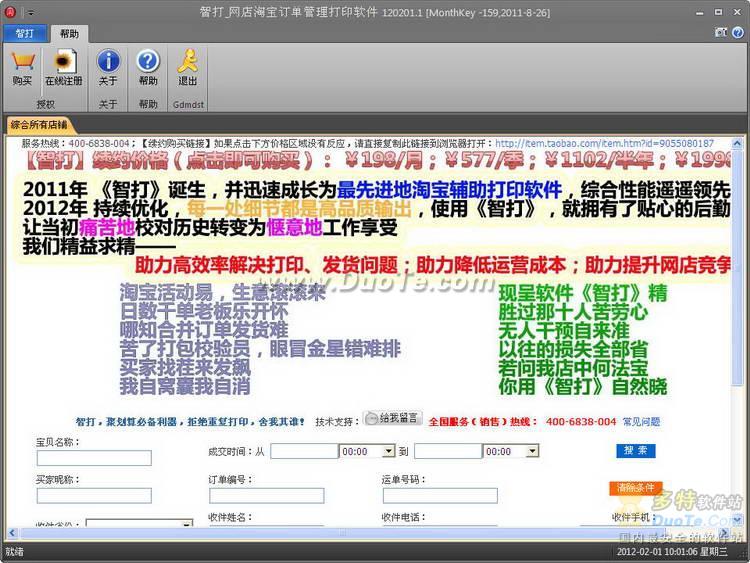Click the 成交时间 start date field
750x563 pixels.
304,451
